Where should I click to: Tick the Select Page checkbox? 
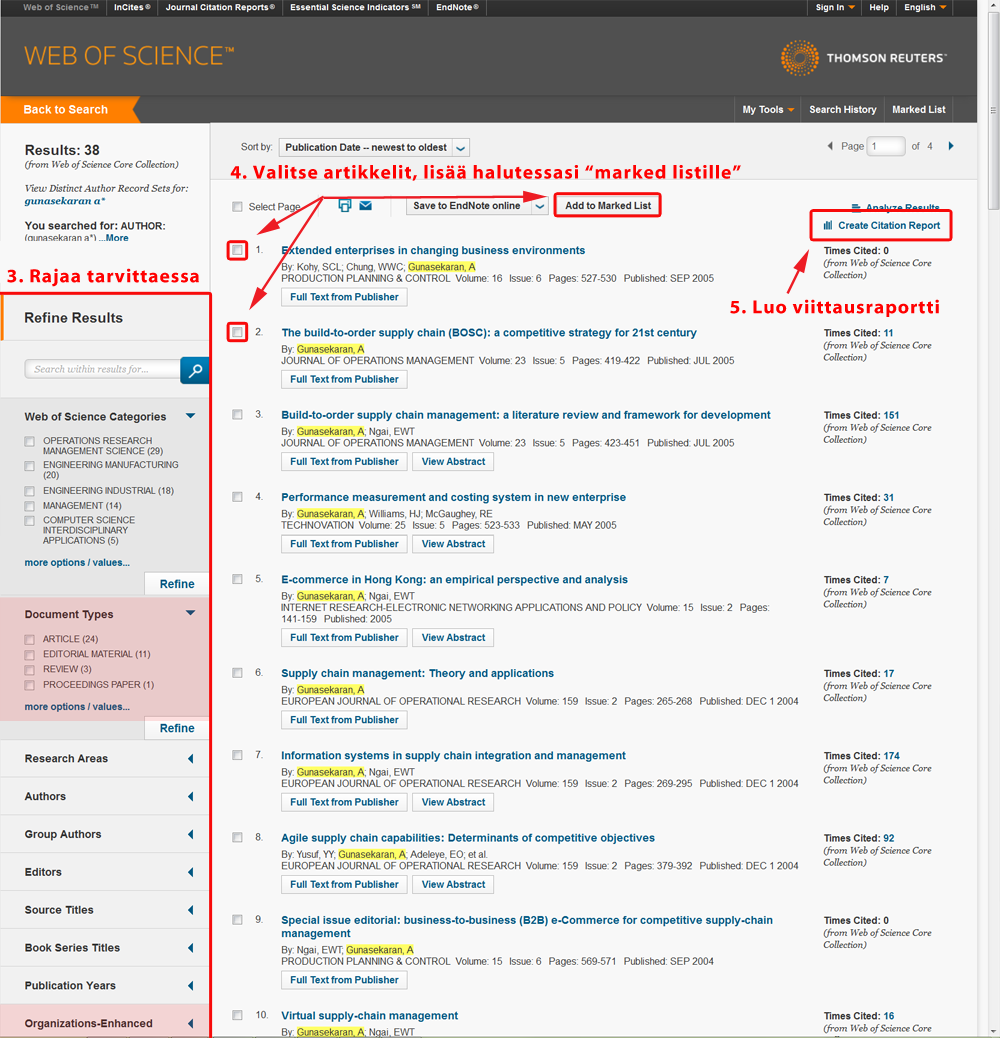pyautogui.click(x=237, y=207)
